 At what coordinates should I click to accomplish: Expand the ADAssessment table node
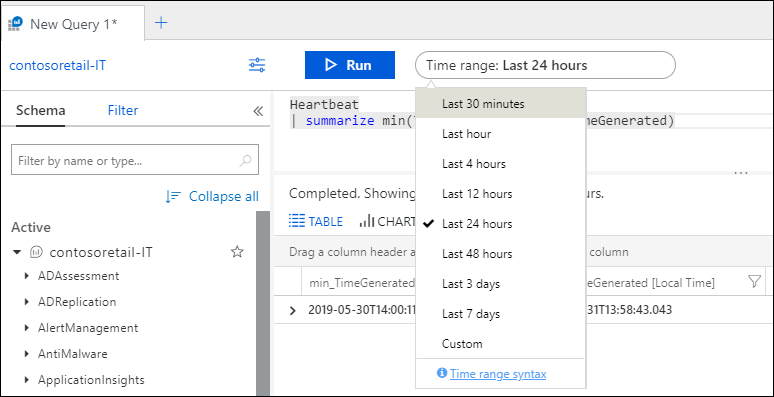tap(27, 276)
